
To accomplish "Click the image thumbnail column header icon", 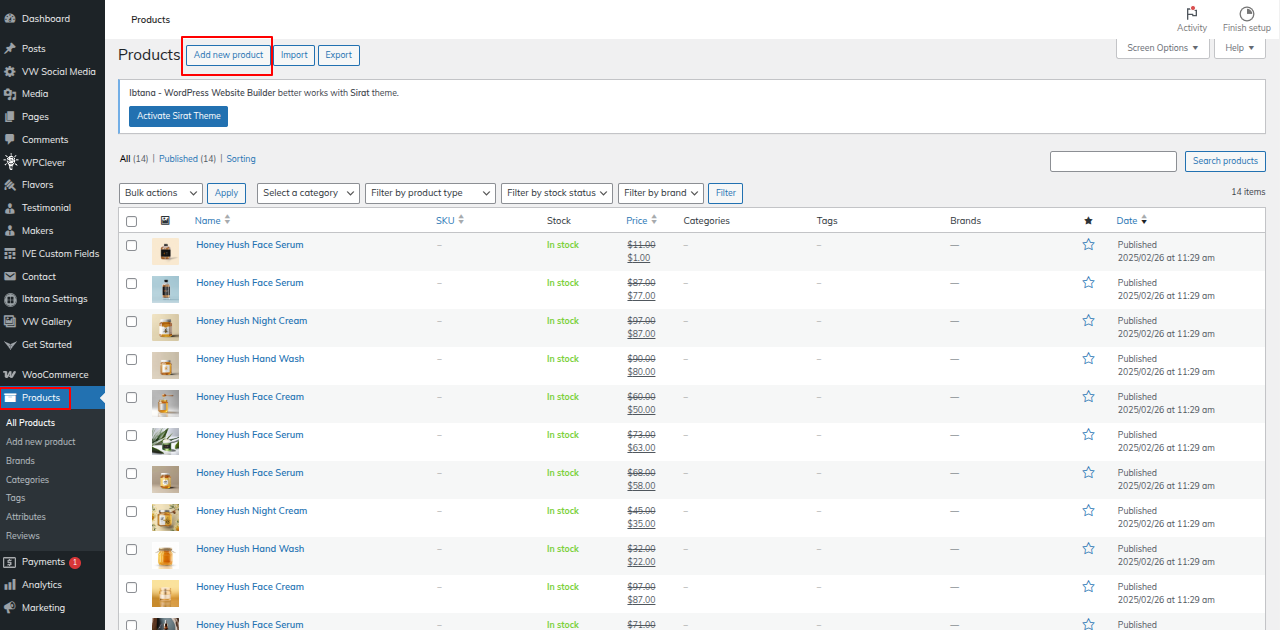I will [165, 221].
